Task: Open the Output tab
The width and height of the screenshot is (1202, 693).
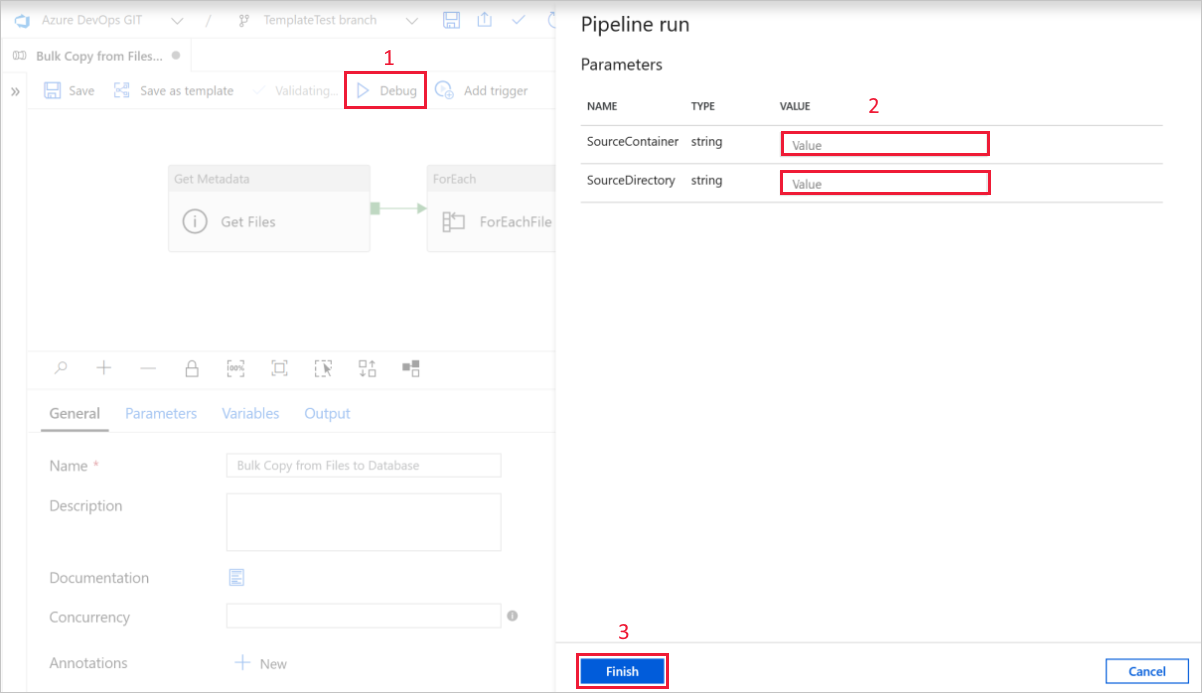Action: tap(327, 413)
